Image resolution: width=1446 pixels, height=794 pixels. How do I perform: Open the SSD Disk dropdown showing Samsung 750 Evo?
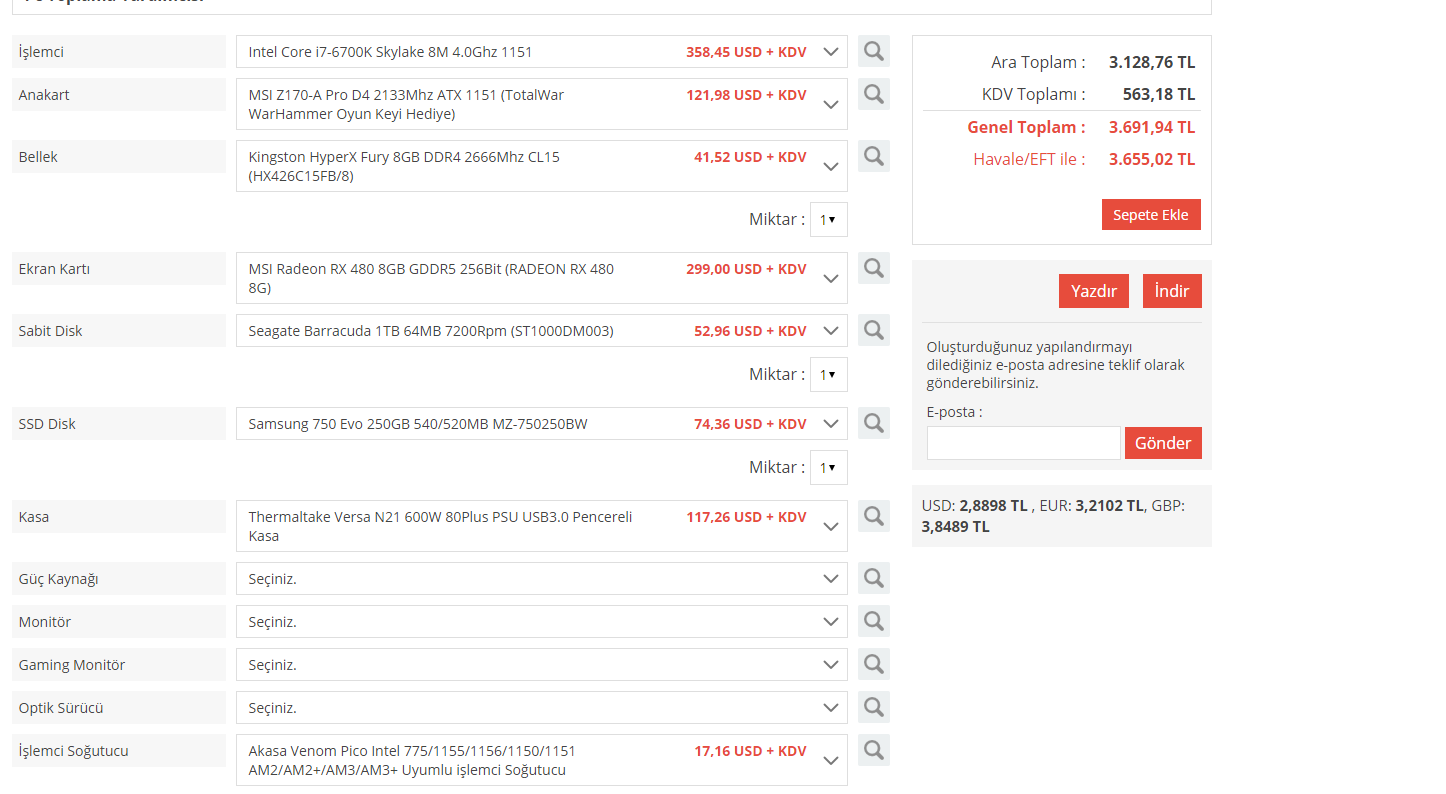click(542, 424)
